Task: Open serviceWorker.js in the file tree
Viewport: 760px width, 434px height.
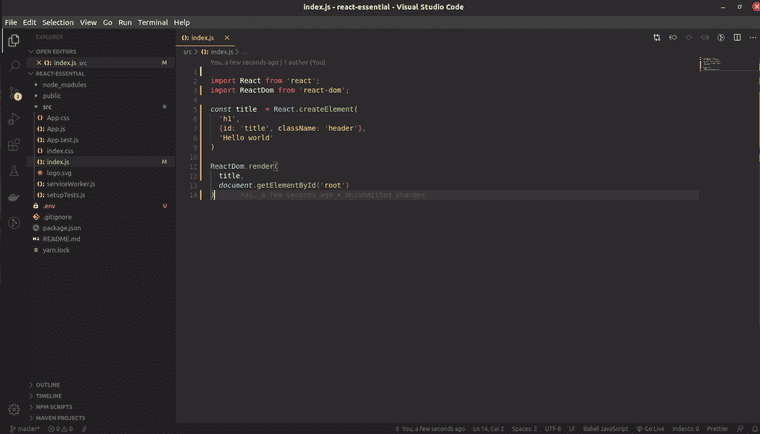Action: tap(71, 184)
